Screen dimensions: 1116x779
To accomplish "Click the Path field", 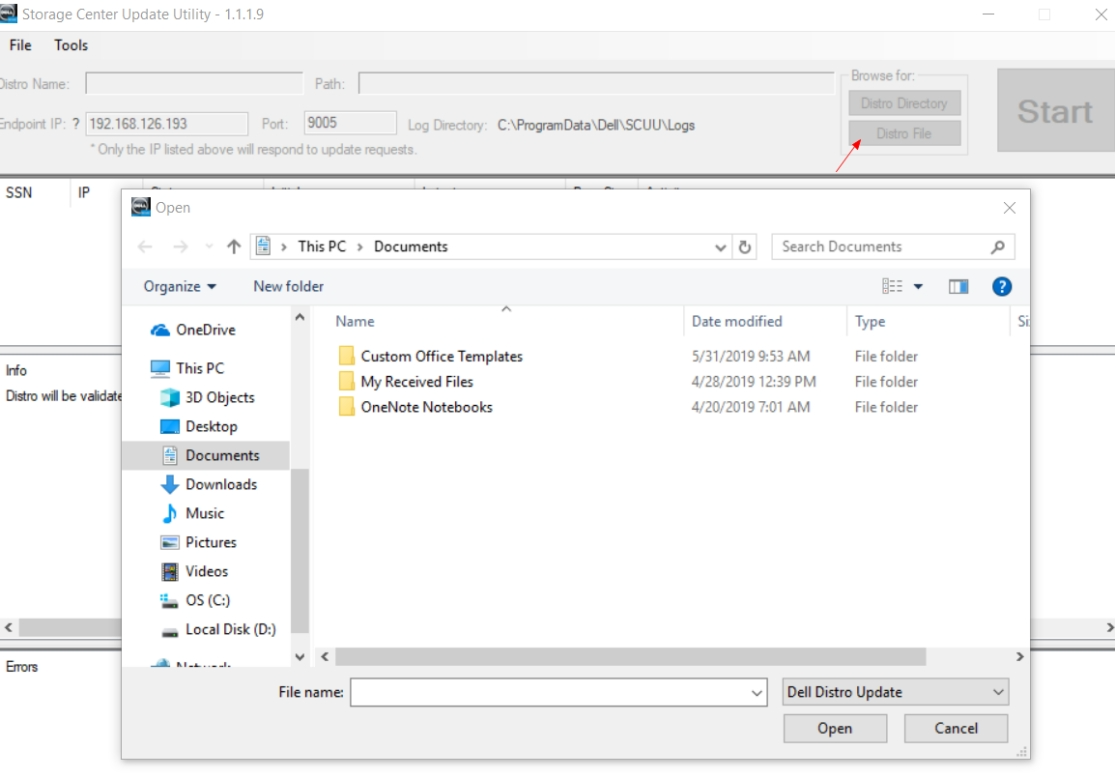I will pyautogui.click(x=596, y=84).
